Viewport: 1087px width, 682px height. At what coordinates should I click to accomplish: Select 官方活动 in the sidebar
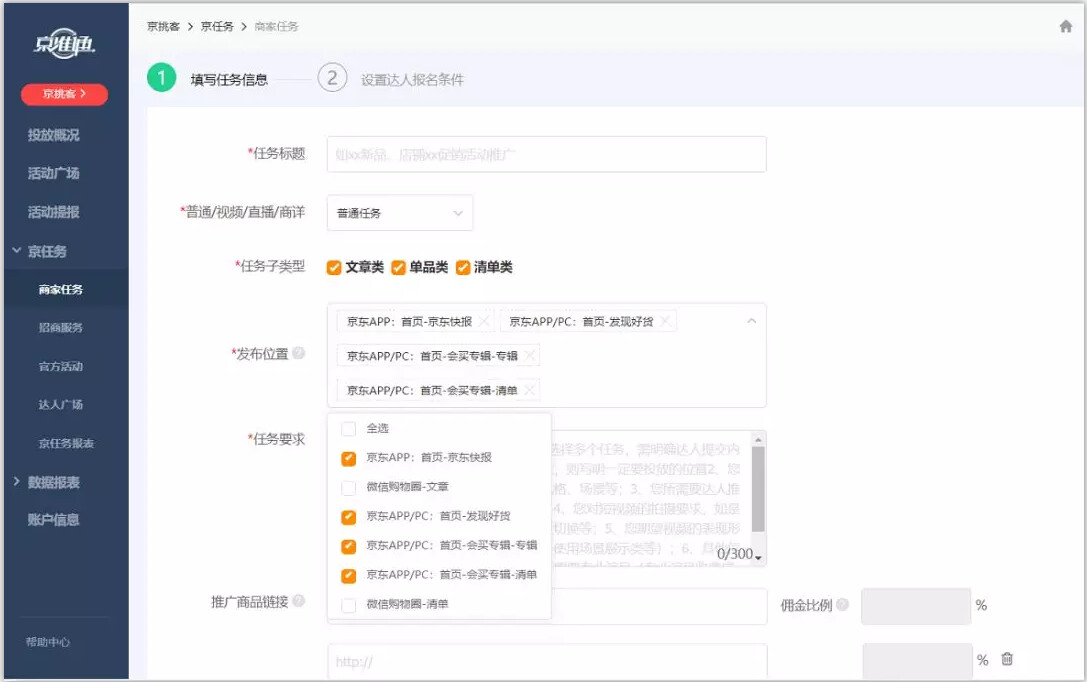pos(61,366)
